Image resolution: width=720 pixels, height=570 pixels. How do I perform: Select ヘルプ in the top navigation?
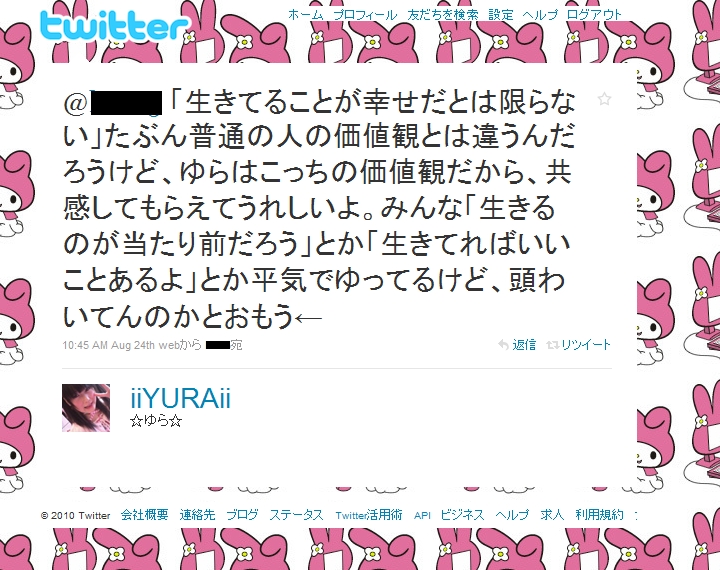coord(540,15)
